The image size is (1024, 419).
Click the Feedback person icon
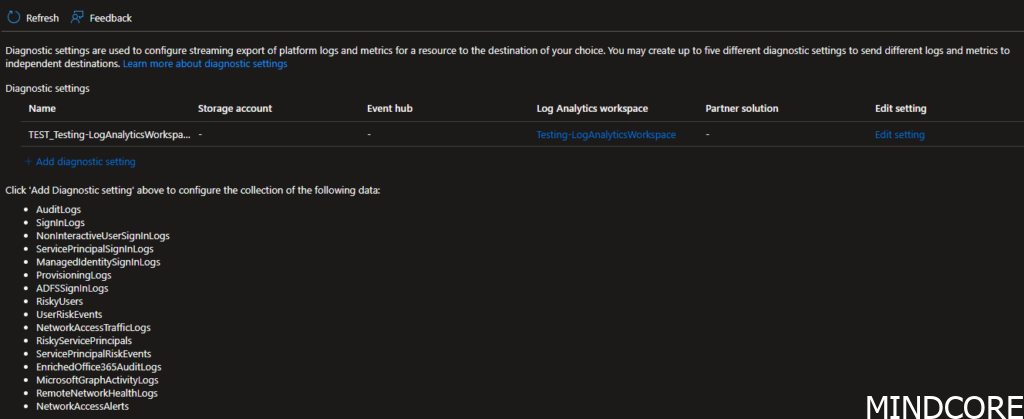coord(77,18)
